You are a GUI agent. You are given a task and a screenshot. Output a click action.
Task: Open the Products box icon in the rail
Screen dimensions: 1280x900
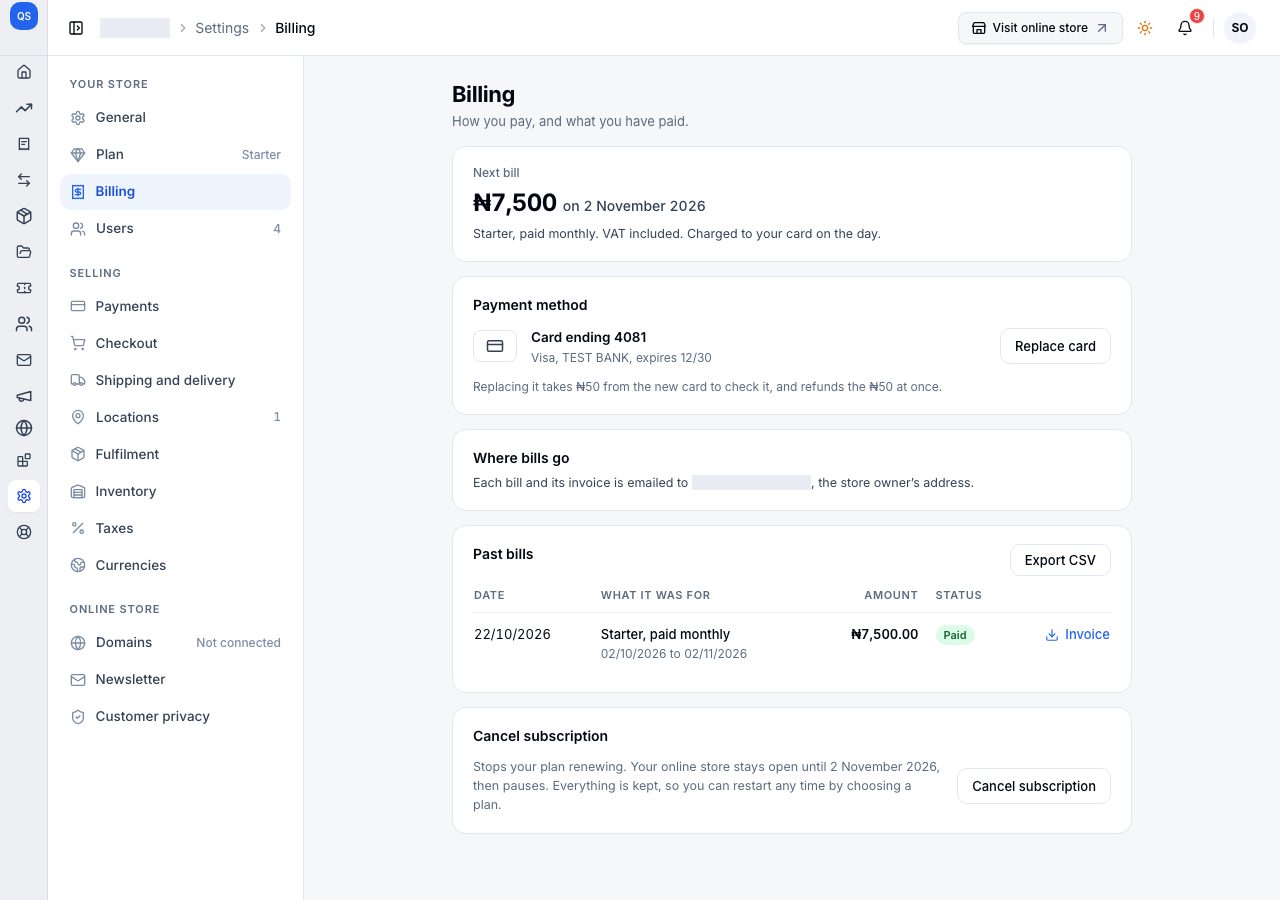point(24,216)
